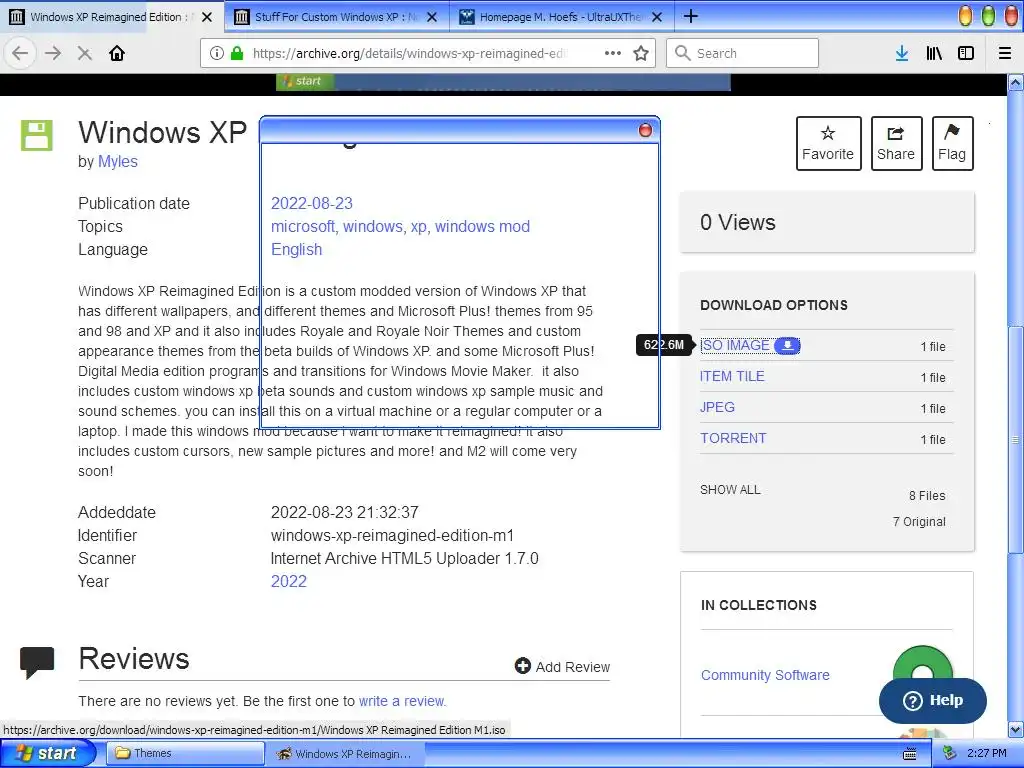Viewport: 1024px width, 768px height.
Task: Focus the browser Search box
Action: tap(743, 53)
